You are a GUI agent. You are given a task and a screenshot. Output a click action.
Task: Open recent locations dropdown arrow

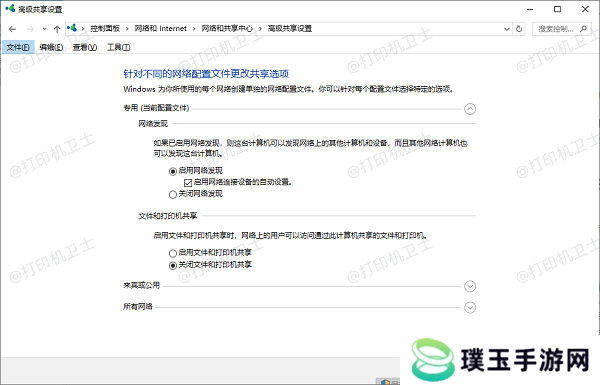click(x=44, y=29)
